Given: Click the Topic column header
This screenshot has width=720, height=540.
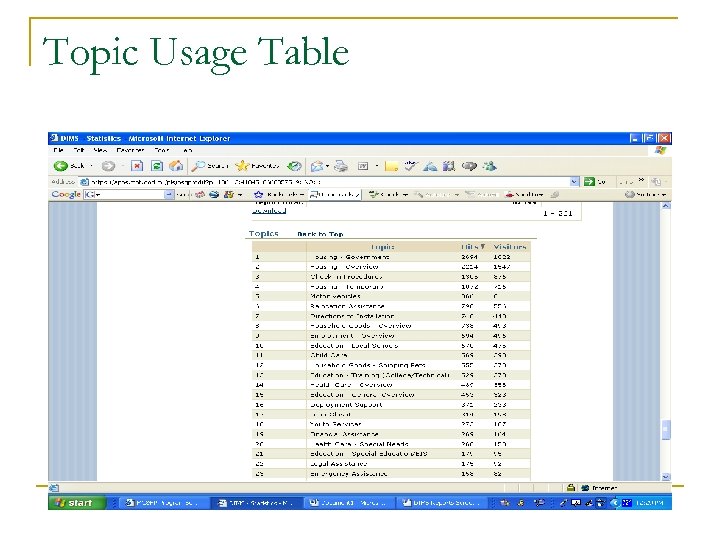Looking at the screenshot, I should pyautogui.click(x=382, y=247).
